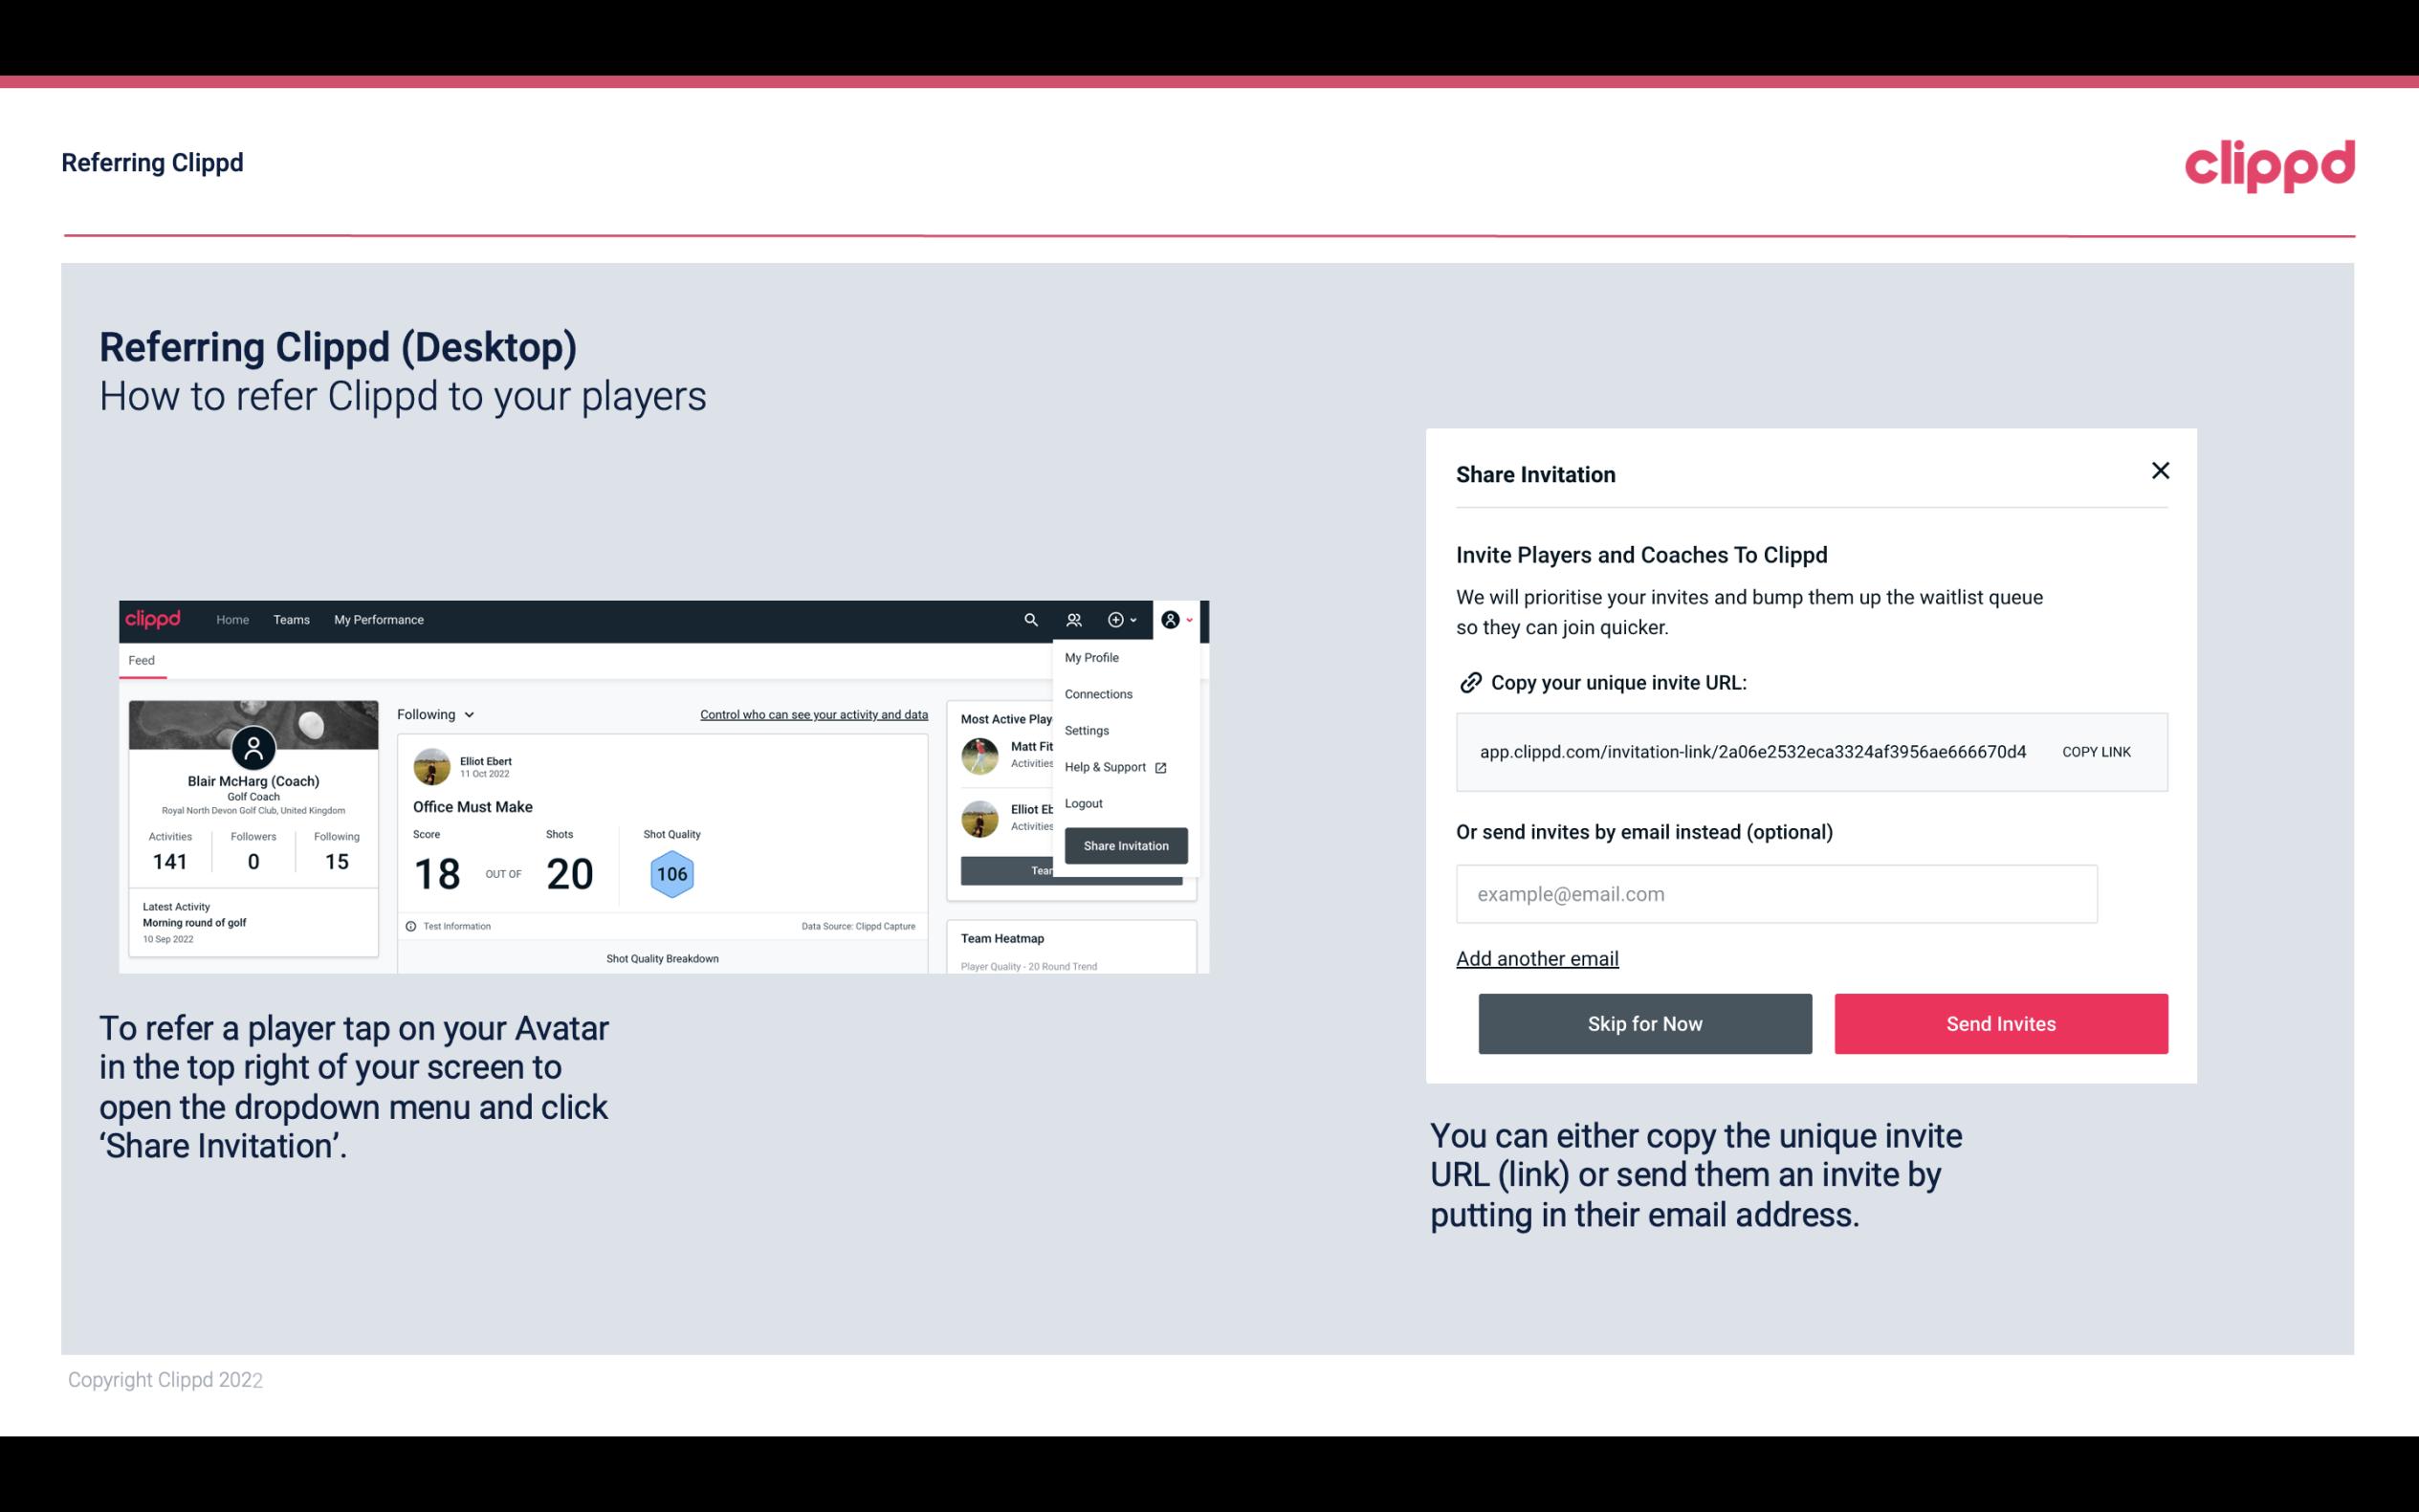Image resolution: width=2419 pixels, height=1512 pixels.
Task: Click the Home tab in navigation bar
Action: tap(233, 620)
